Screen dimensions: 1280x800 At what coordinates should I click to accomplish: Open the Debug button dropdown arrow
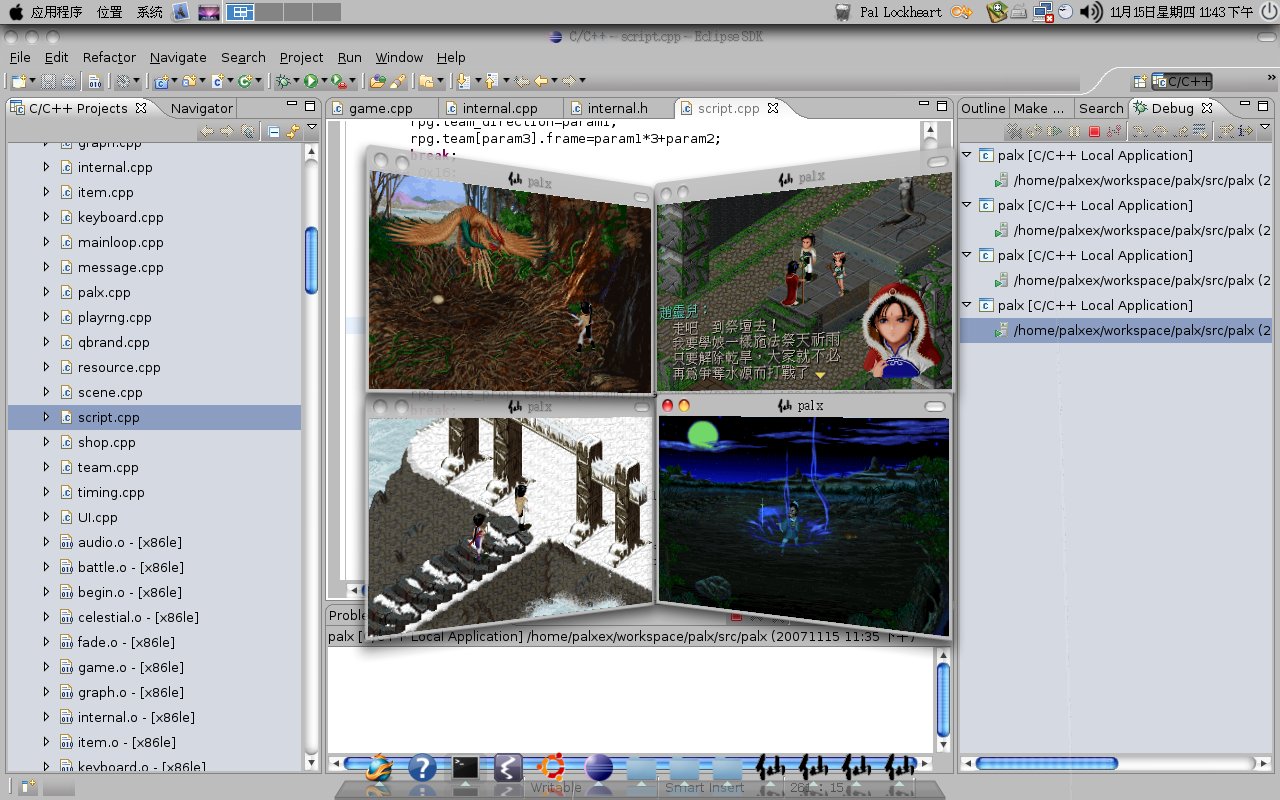[297, 81]
